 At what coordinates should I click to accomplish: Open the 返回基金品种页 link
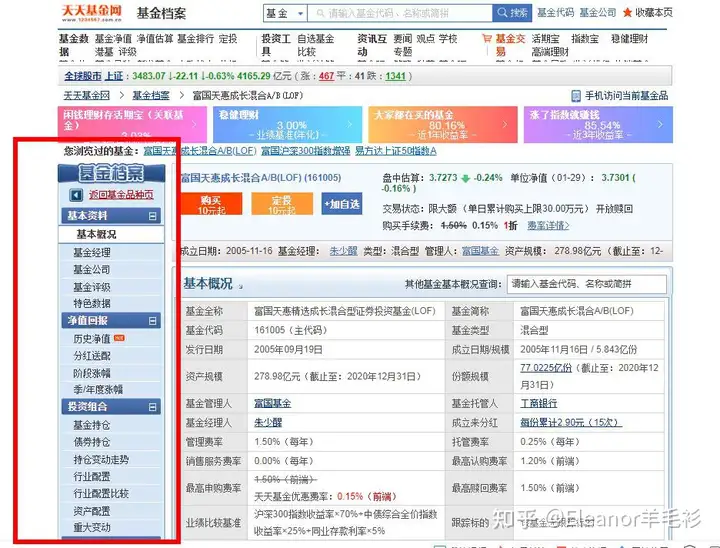click(121, 195)
